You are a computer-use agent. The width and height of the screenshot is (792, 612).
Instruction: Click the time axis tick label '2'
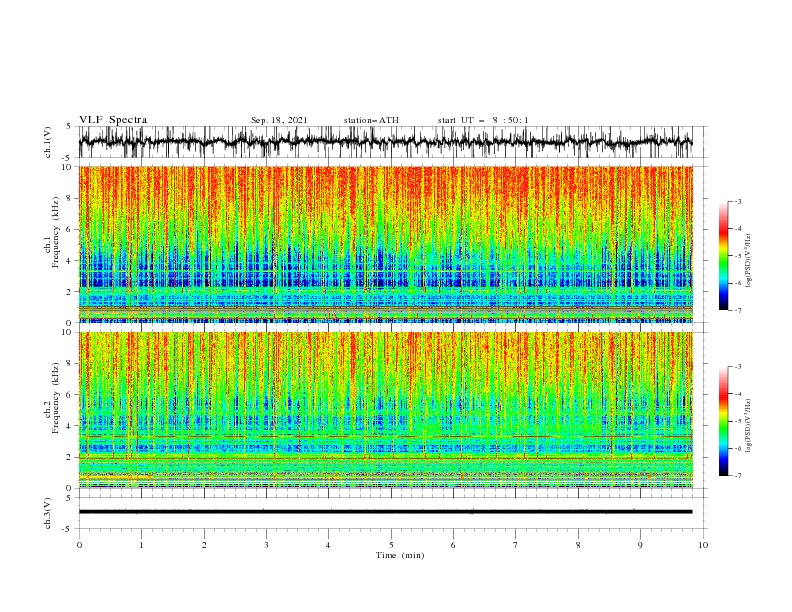click(204, 545)
